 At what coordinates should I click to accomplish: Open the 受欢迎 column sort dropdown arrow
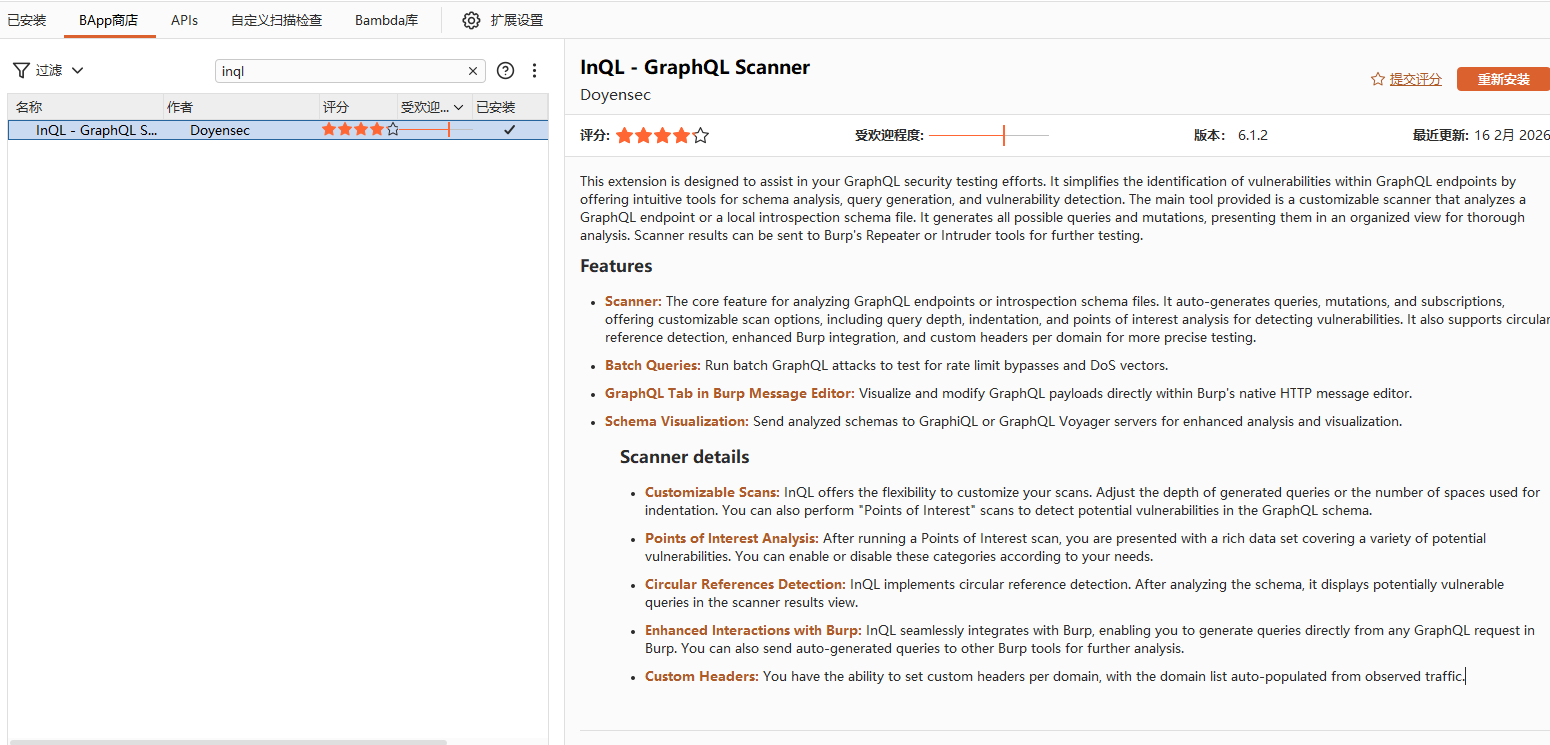(459, 107)
